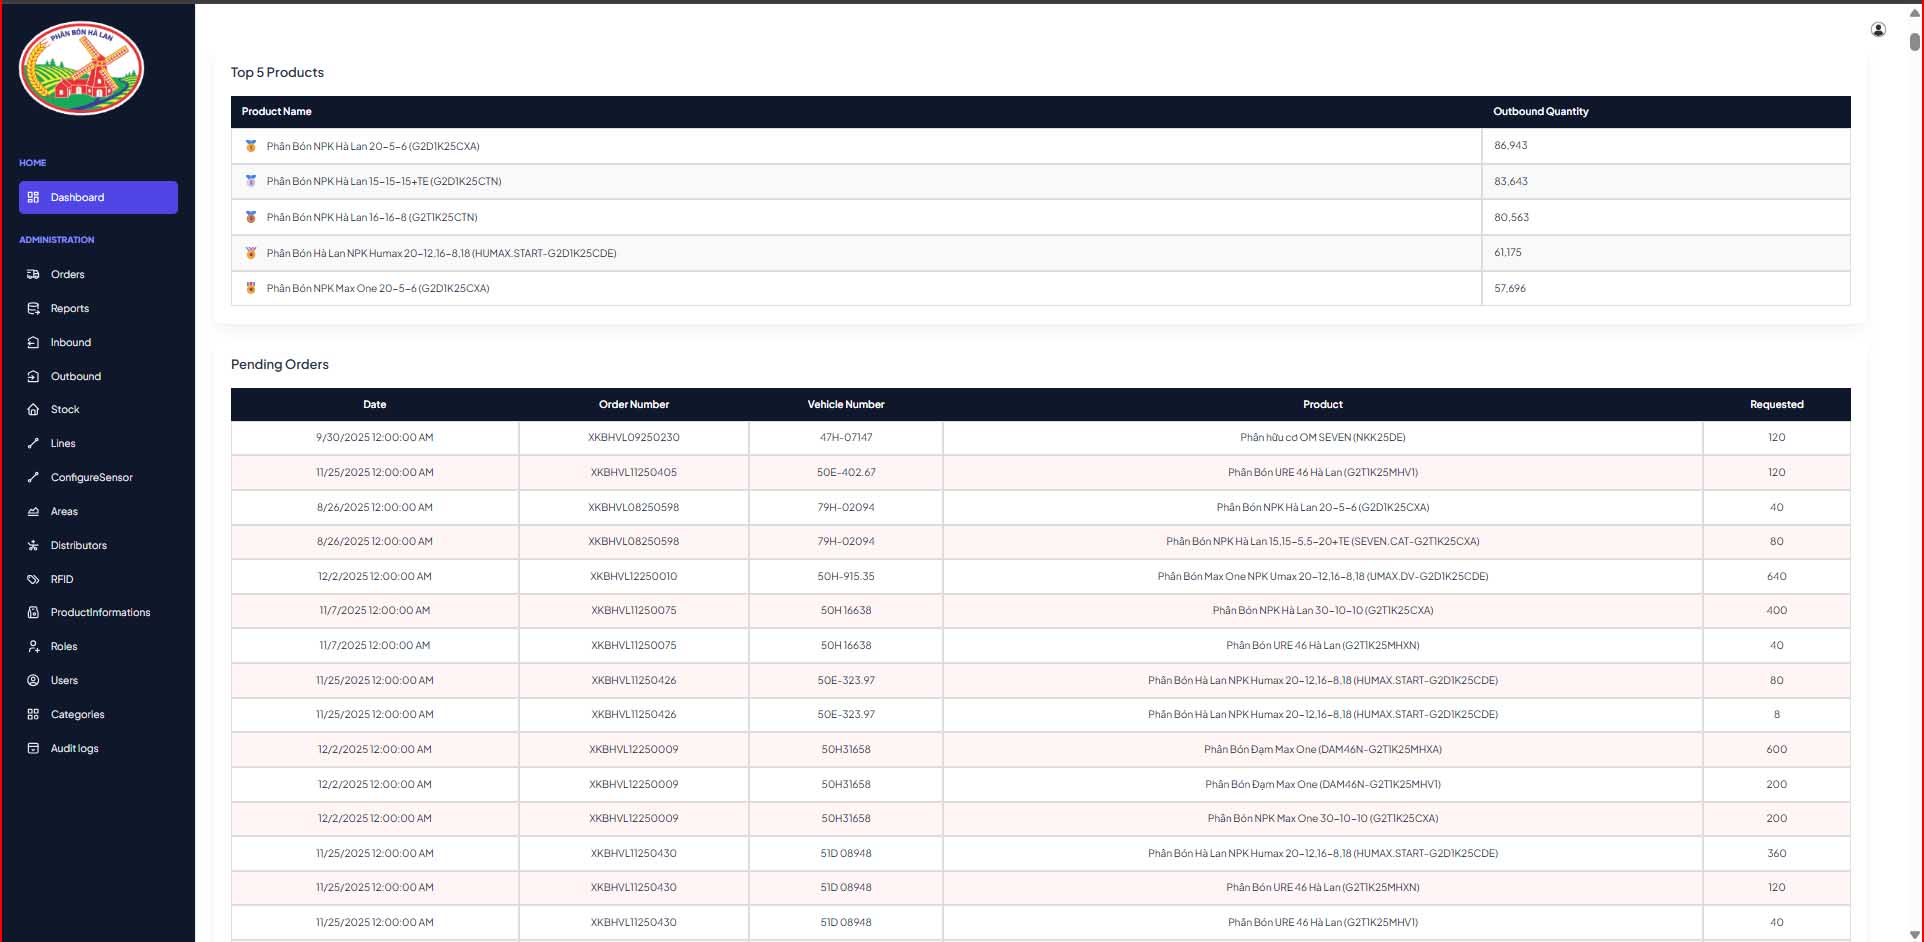The height and width of the screenshot is (942, 1924).
Task: Navigate to ProductInformations
Action: [x=100, y=612]
